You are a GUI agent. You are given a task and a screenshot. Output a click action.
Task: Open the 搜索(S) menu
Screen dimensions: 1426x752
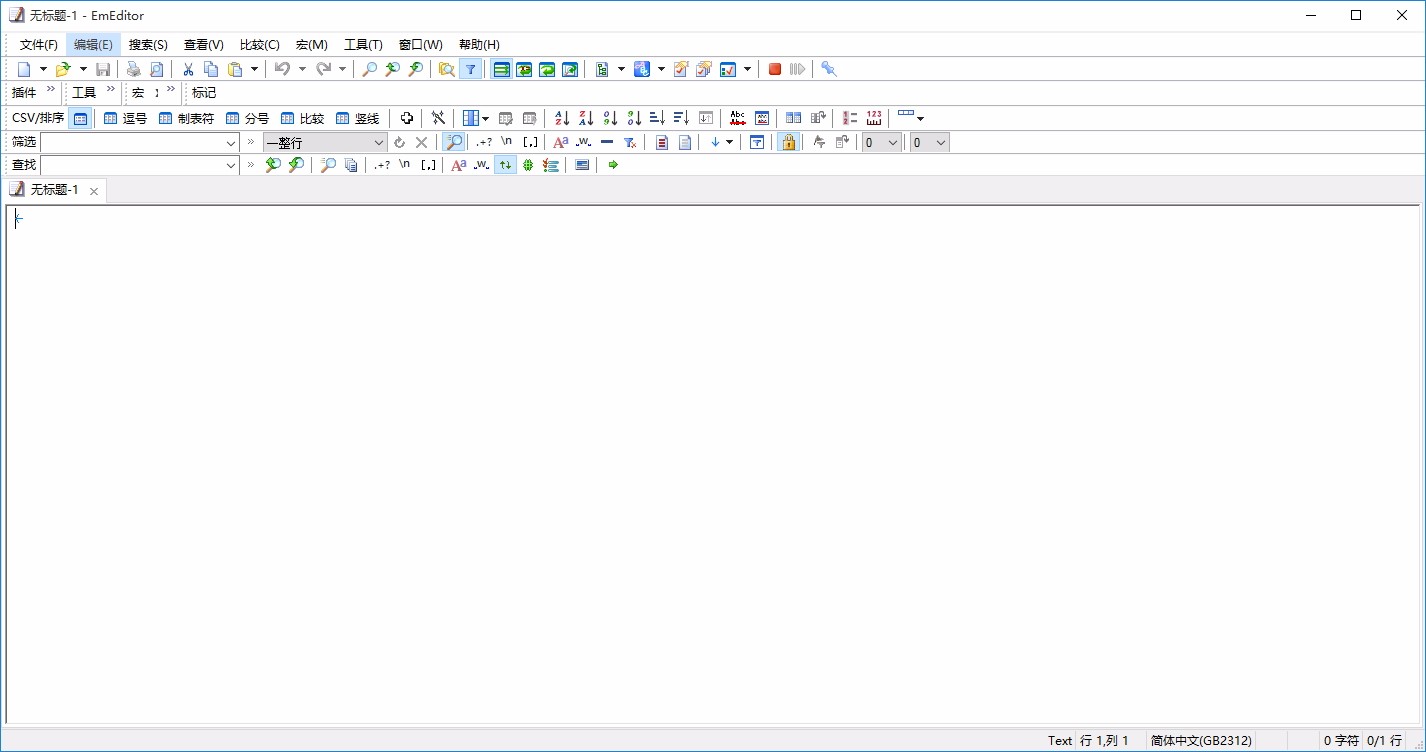pos(147,44)
